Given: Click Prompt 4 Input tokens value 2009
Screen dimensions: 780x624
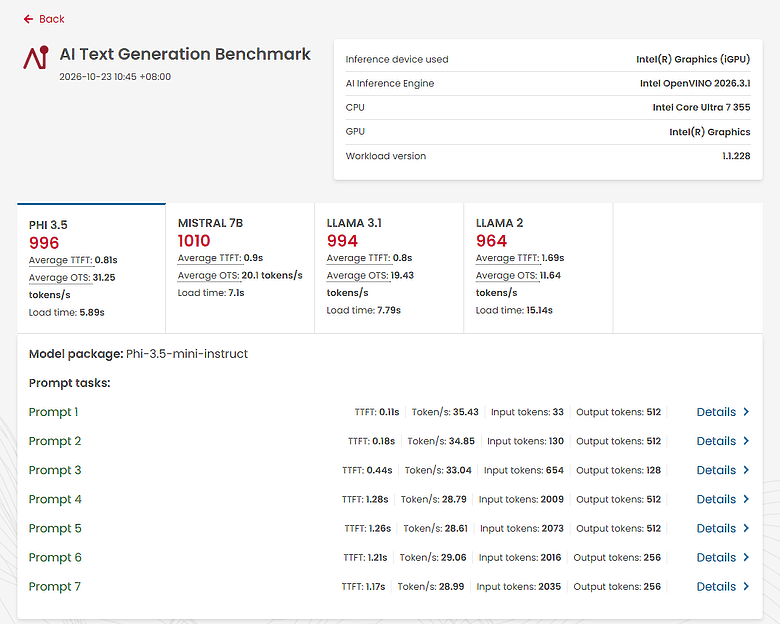Looking at the screenshot, I should tap(552, 499).
